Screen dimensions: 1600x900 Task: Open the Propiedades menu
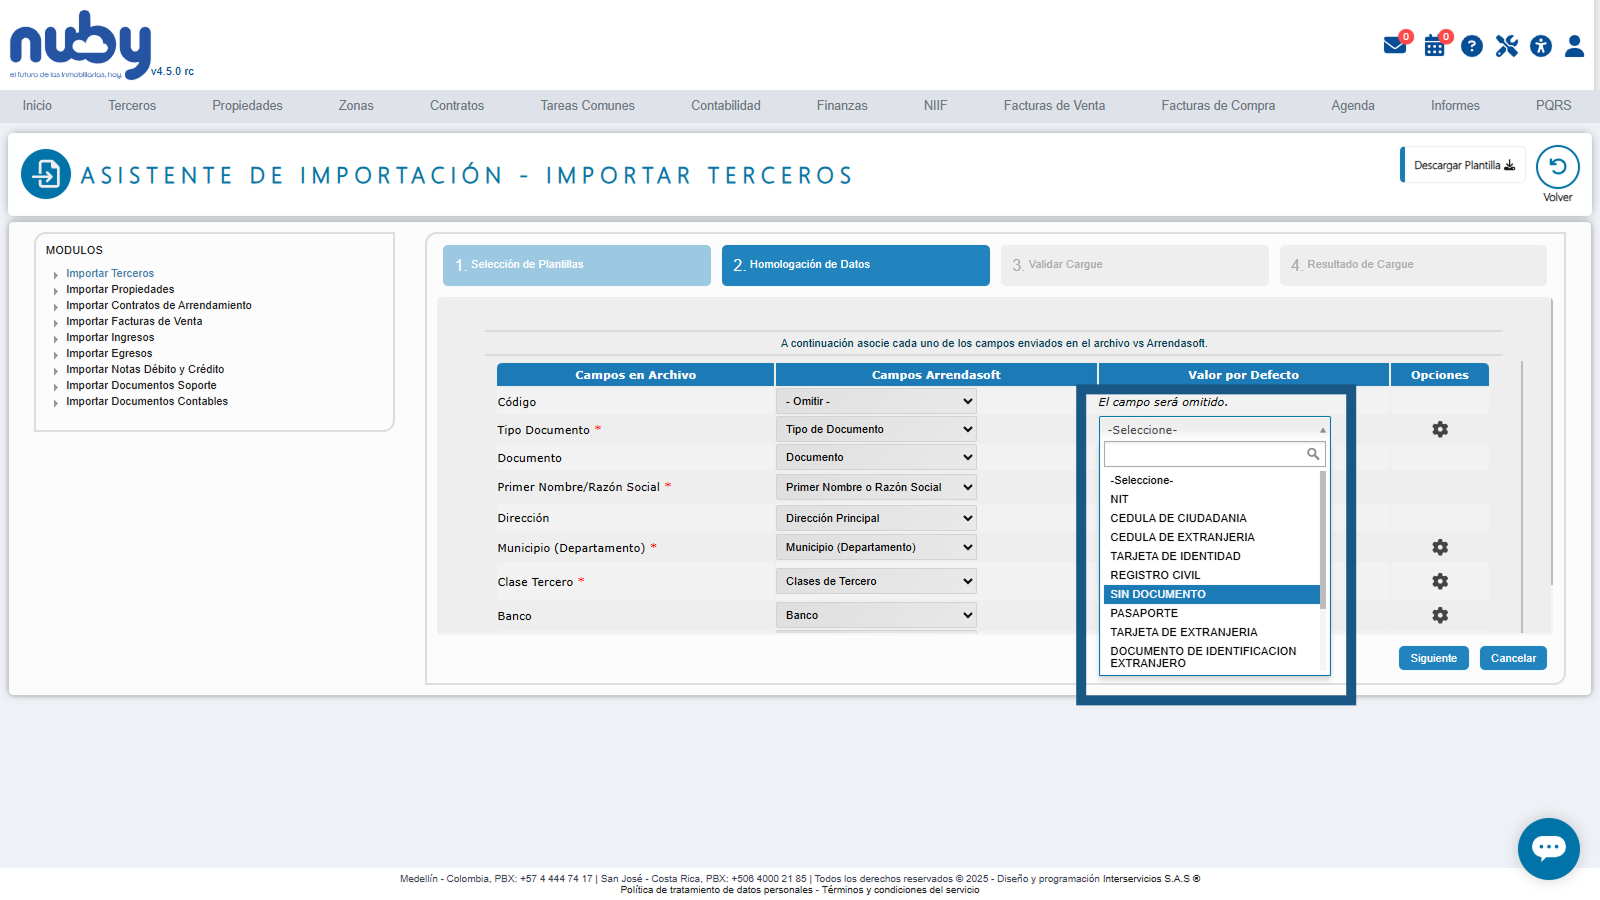click(x=247, y=105)
